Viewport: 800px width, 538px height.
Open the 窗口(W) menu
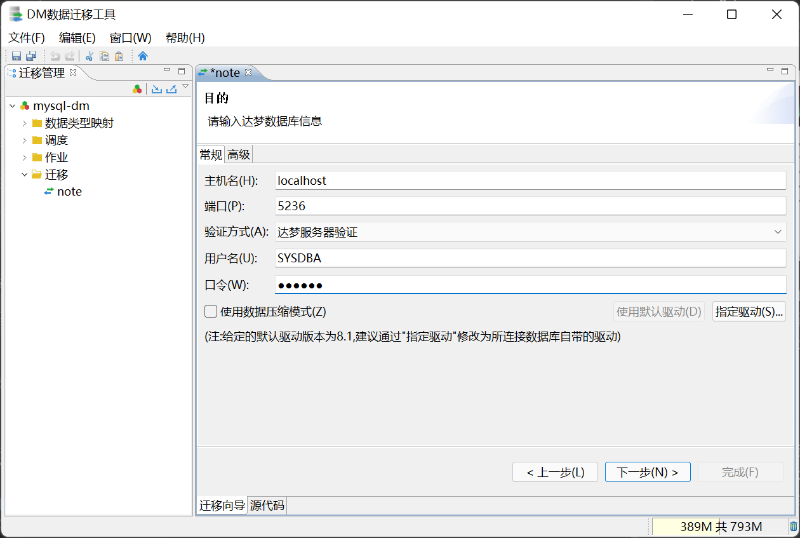[x=131, y=38]
